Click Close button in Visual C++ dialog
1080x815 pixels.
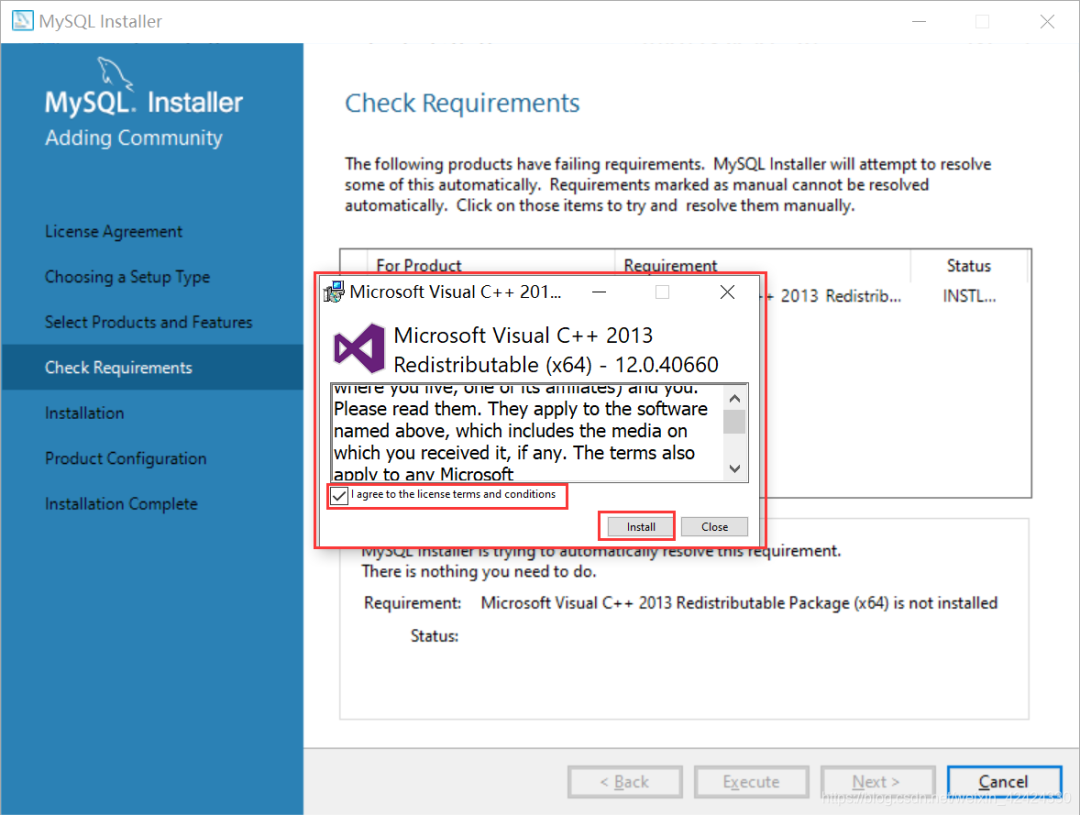tap(714, 527)
